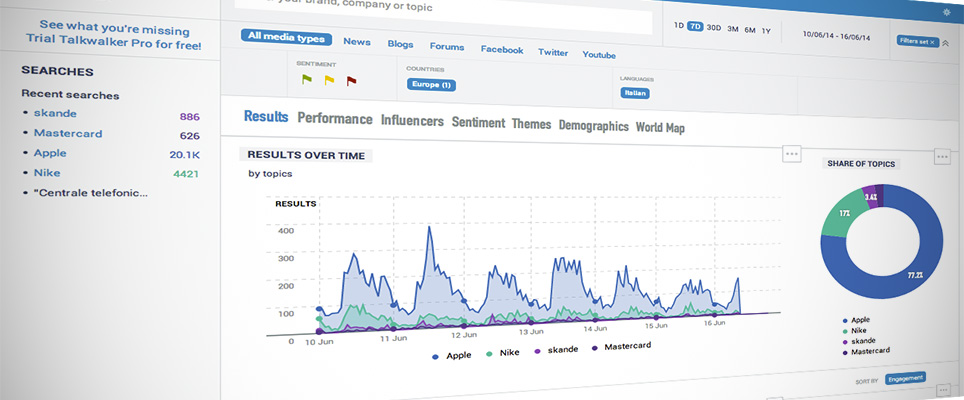
Task: Set time range to 6M
Action: point(749,29)
